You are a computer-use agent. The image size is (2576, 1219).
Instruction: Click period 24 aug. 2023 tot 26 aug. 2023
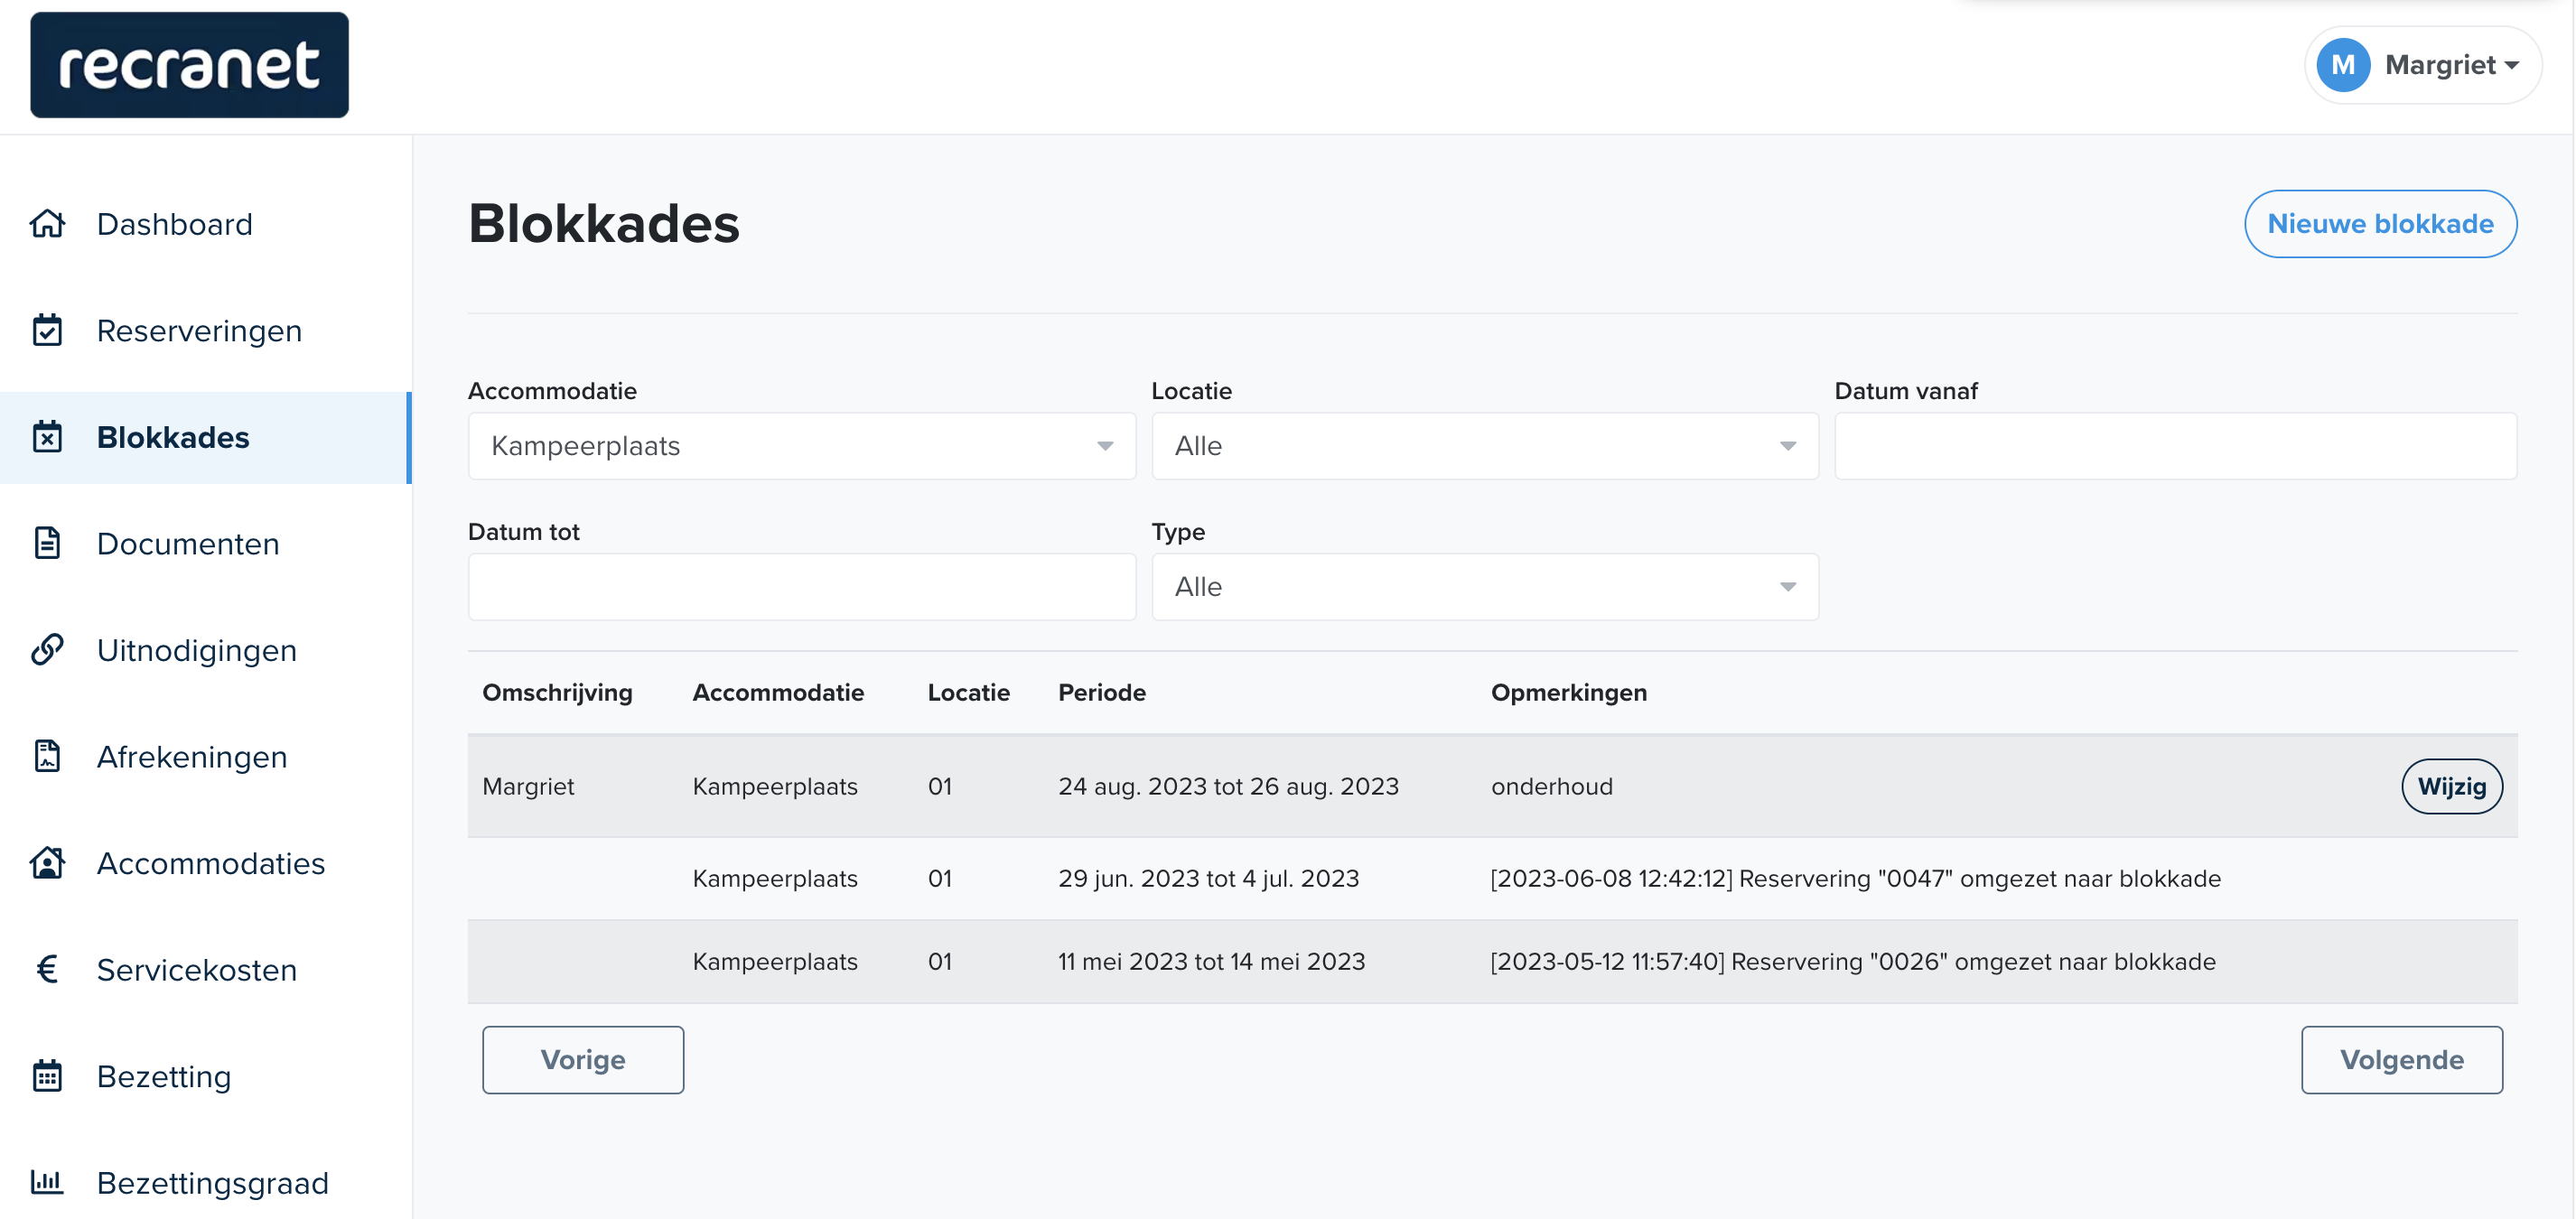tap(1228, 786)
